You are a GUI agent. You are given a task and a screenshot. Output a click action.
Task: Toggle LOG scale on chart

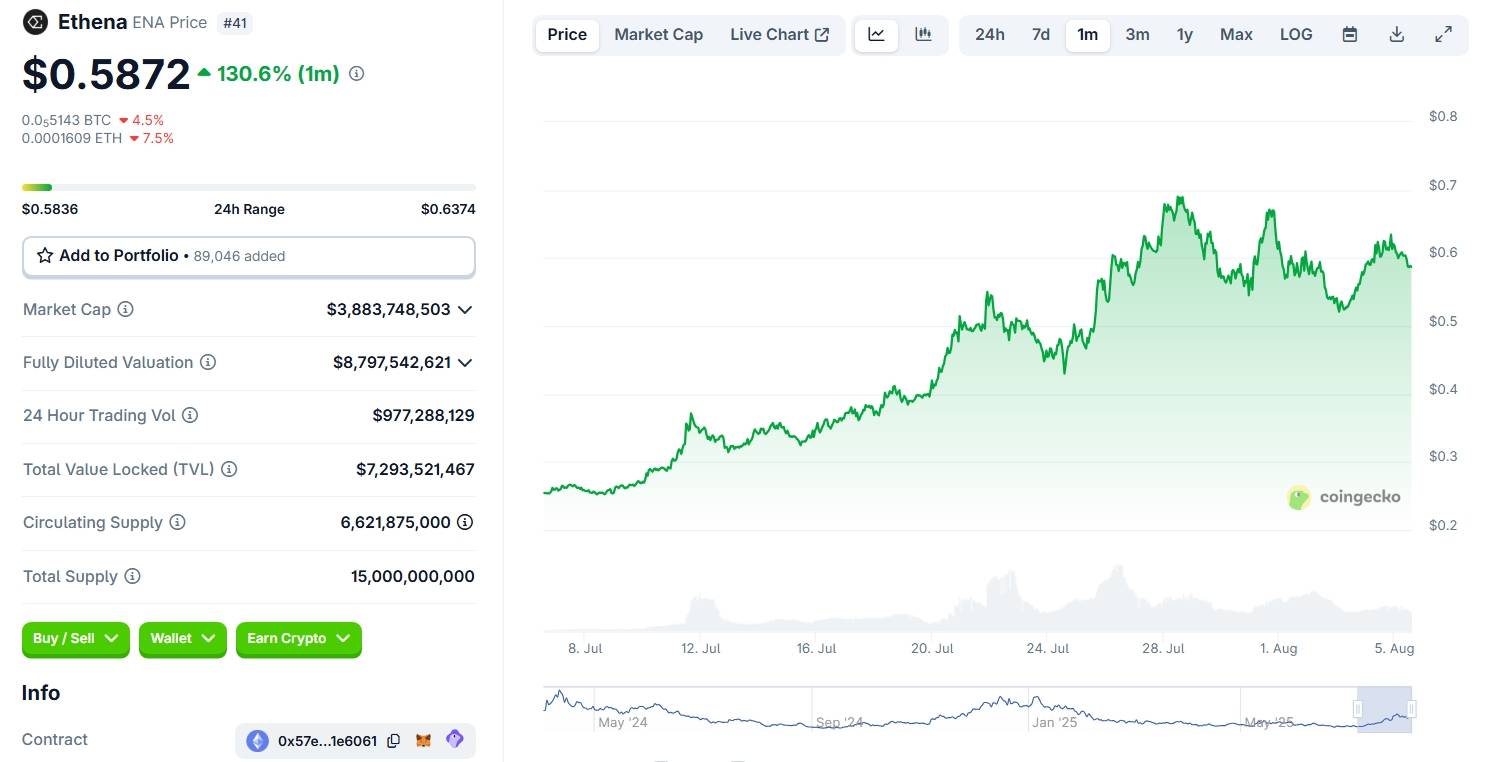click(x=1297, y=35)
